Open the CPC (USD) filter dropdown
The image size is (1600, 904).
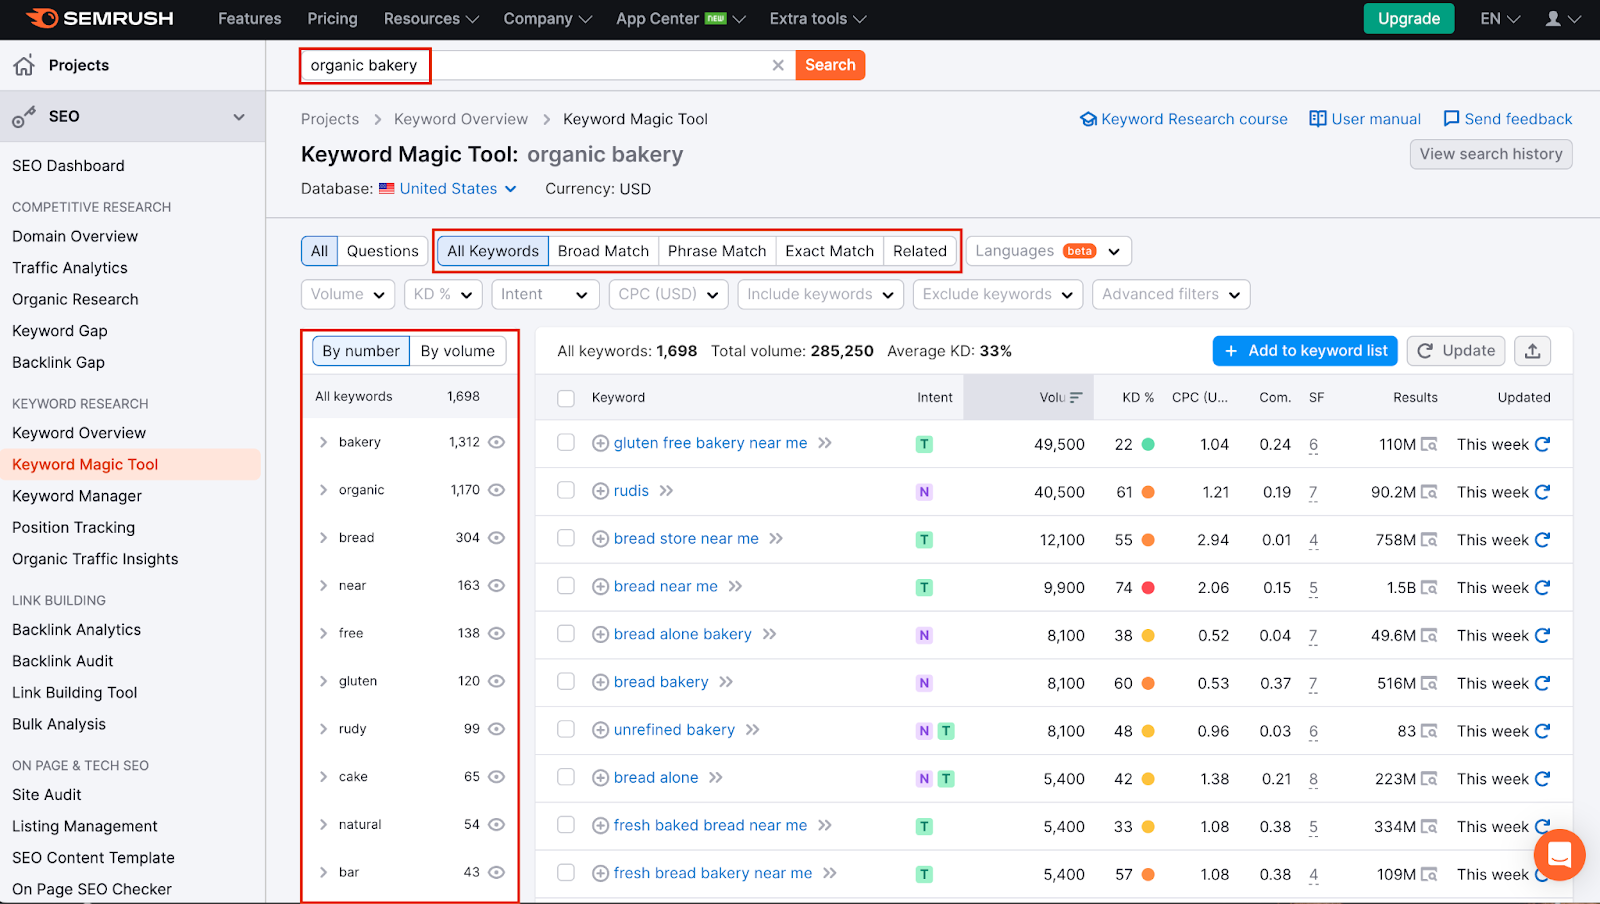[x=667, y=294]
